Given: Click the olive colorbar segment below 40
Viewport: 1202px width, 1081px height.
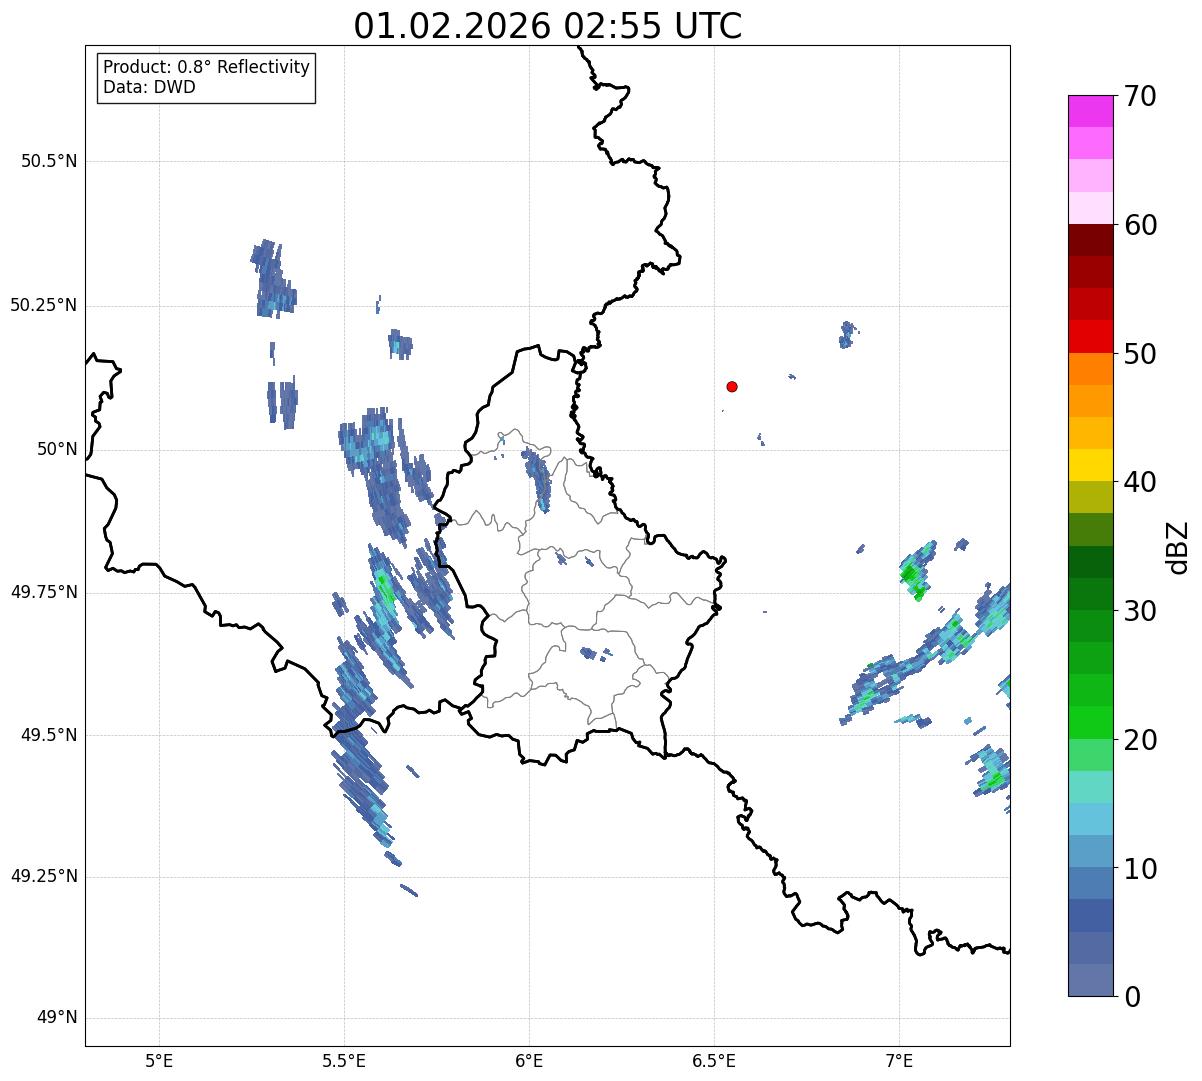Looking at the screenshot, I should (x=1090, y=498).
